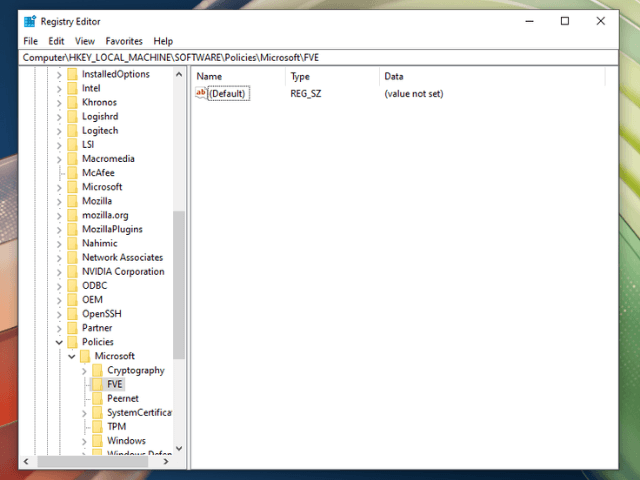Click the tree vertical scrollbar thumb
Screen dimensions: 640x480
(x=179, y=285)
